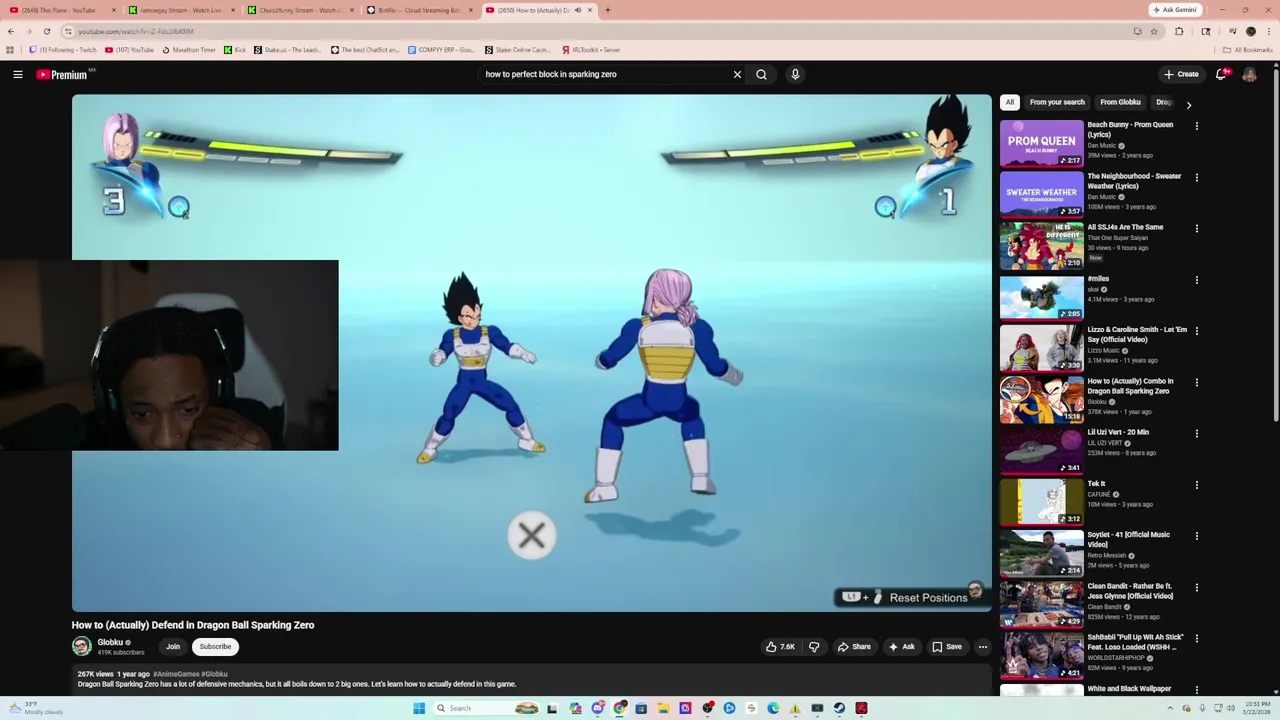Open options for Prom Queen video
This screenshot has height=720, width=1280.
point(1196,126)
